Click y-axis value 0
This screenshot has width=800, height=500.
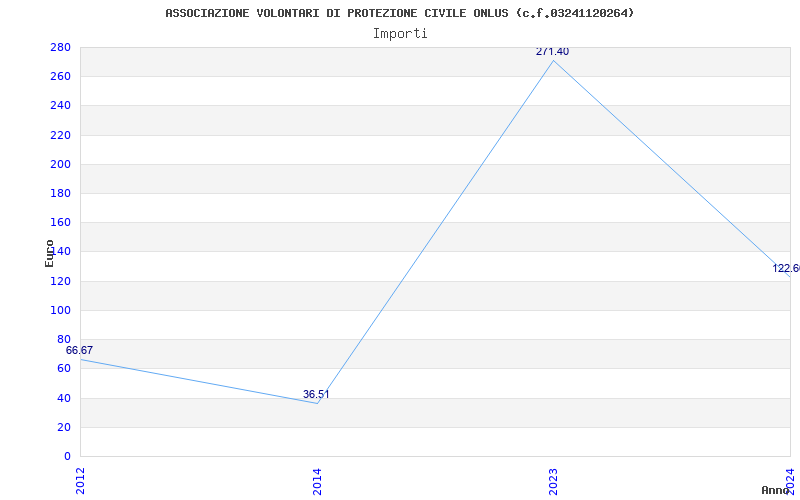[x=67, y=456]
